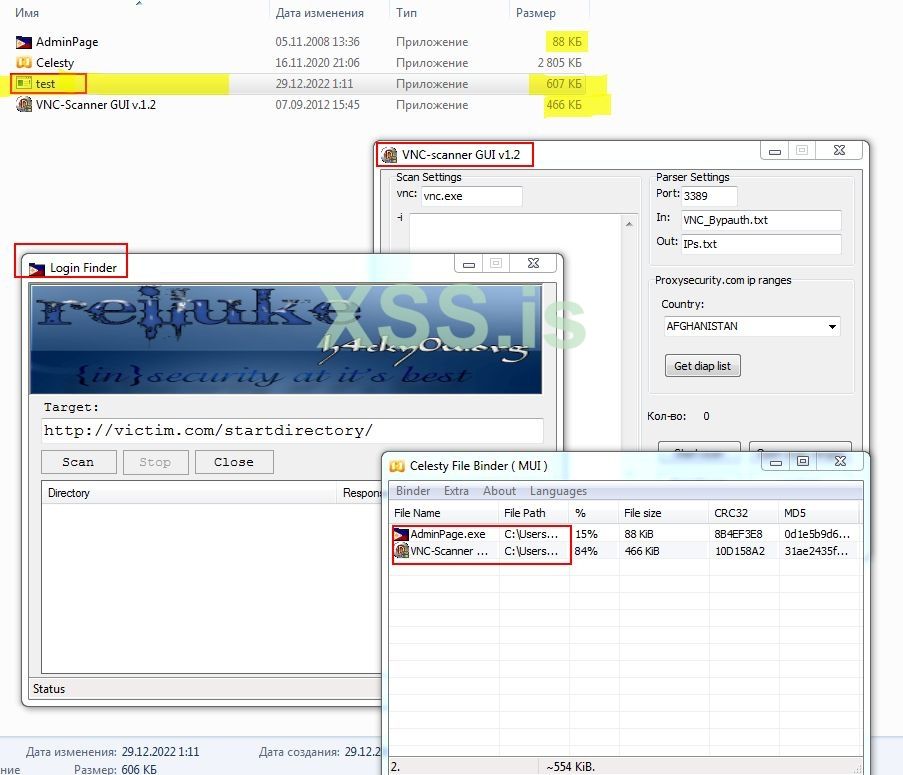903x775 pixels.
Task: Click the File Path column header in Celesty
Action: [x=534, y=513]
